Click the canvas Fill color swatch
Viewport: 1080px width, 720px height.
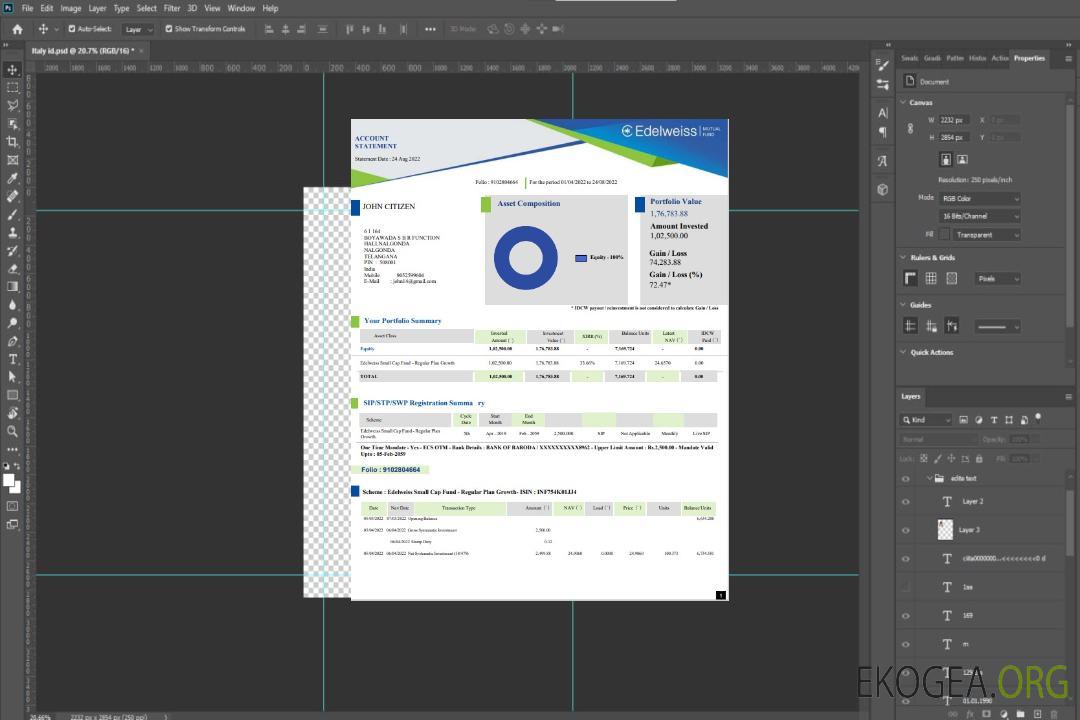[943, 234]
